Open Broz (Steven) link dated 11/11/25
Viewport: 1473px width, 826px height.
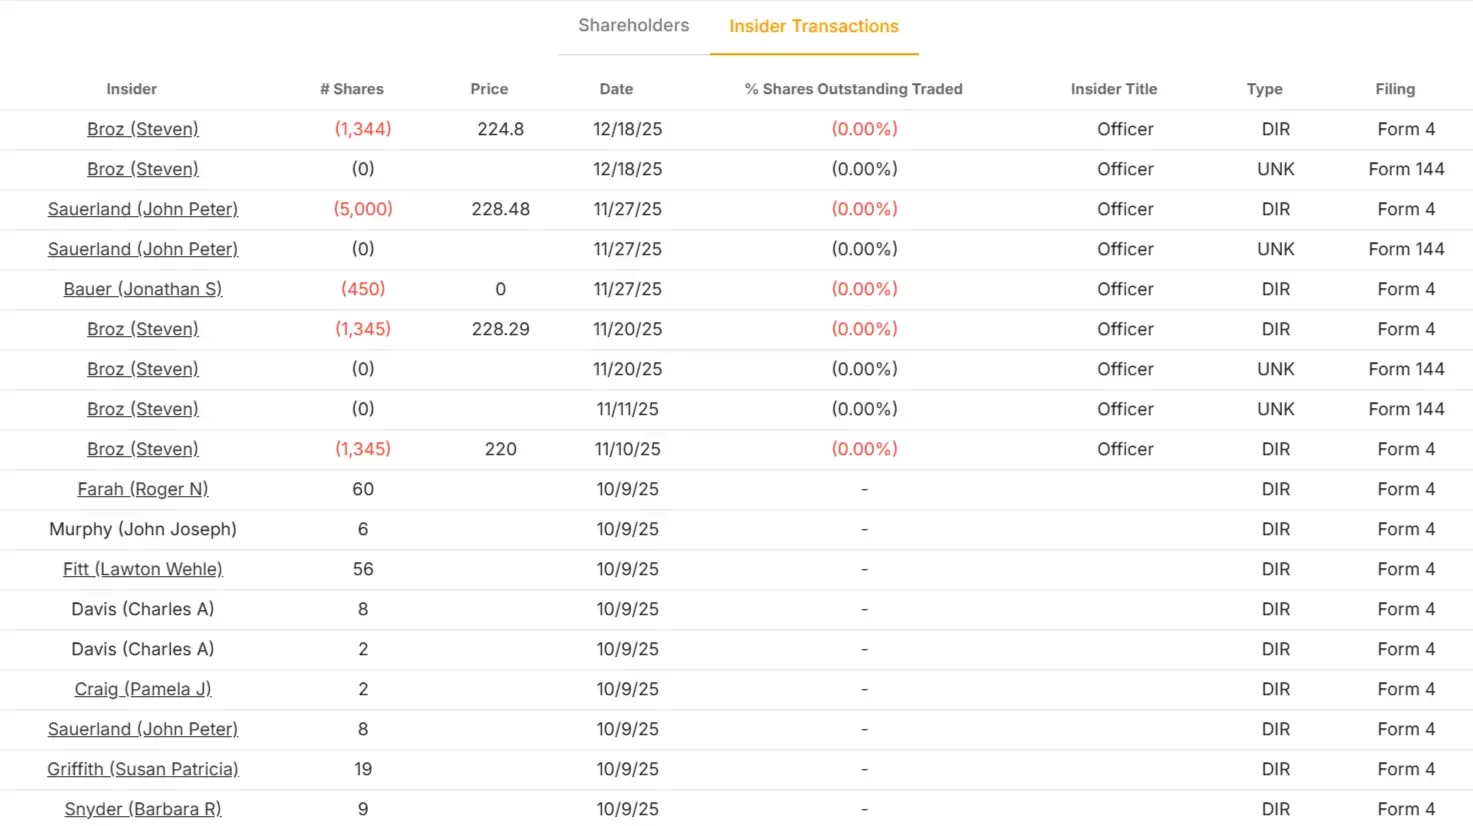pyautogui.click(x=143, y=409)
